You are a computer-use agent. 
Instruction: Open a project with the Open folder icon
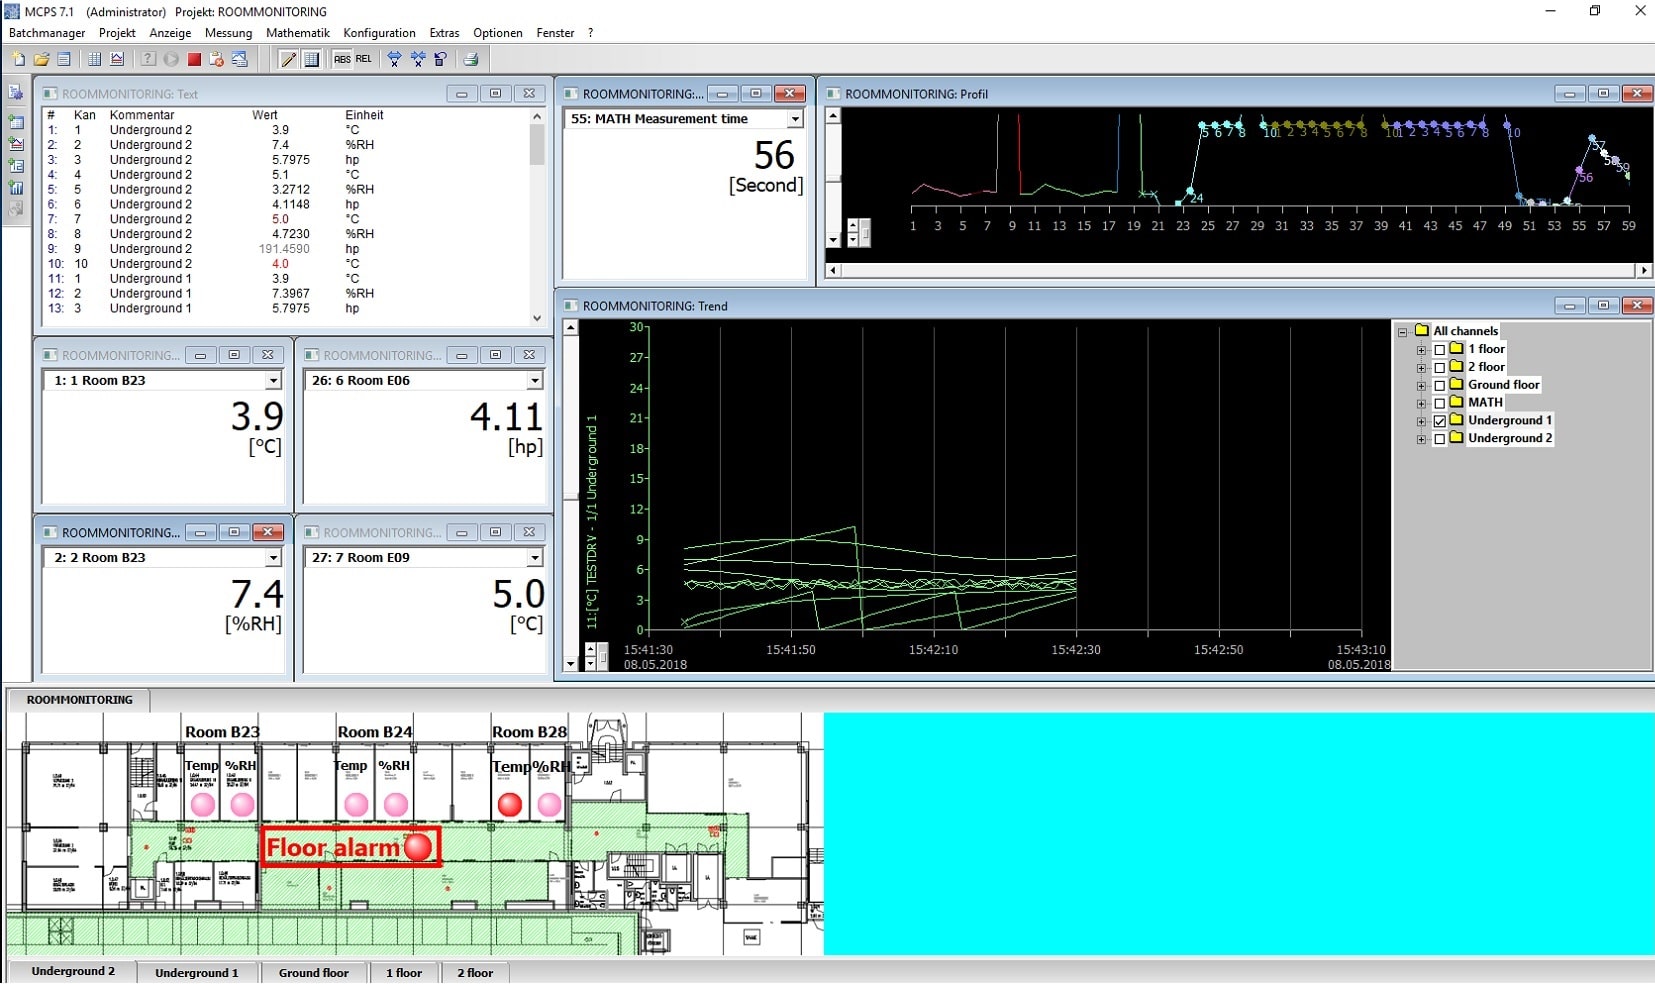40,59
